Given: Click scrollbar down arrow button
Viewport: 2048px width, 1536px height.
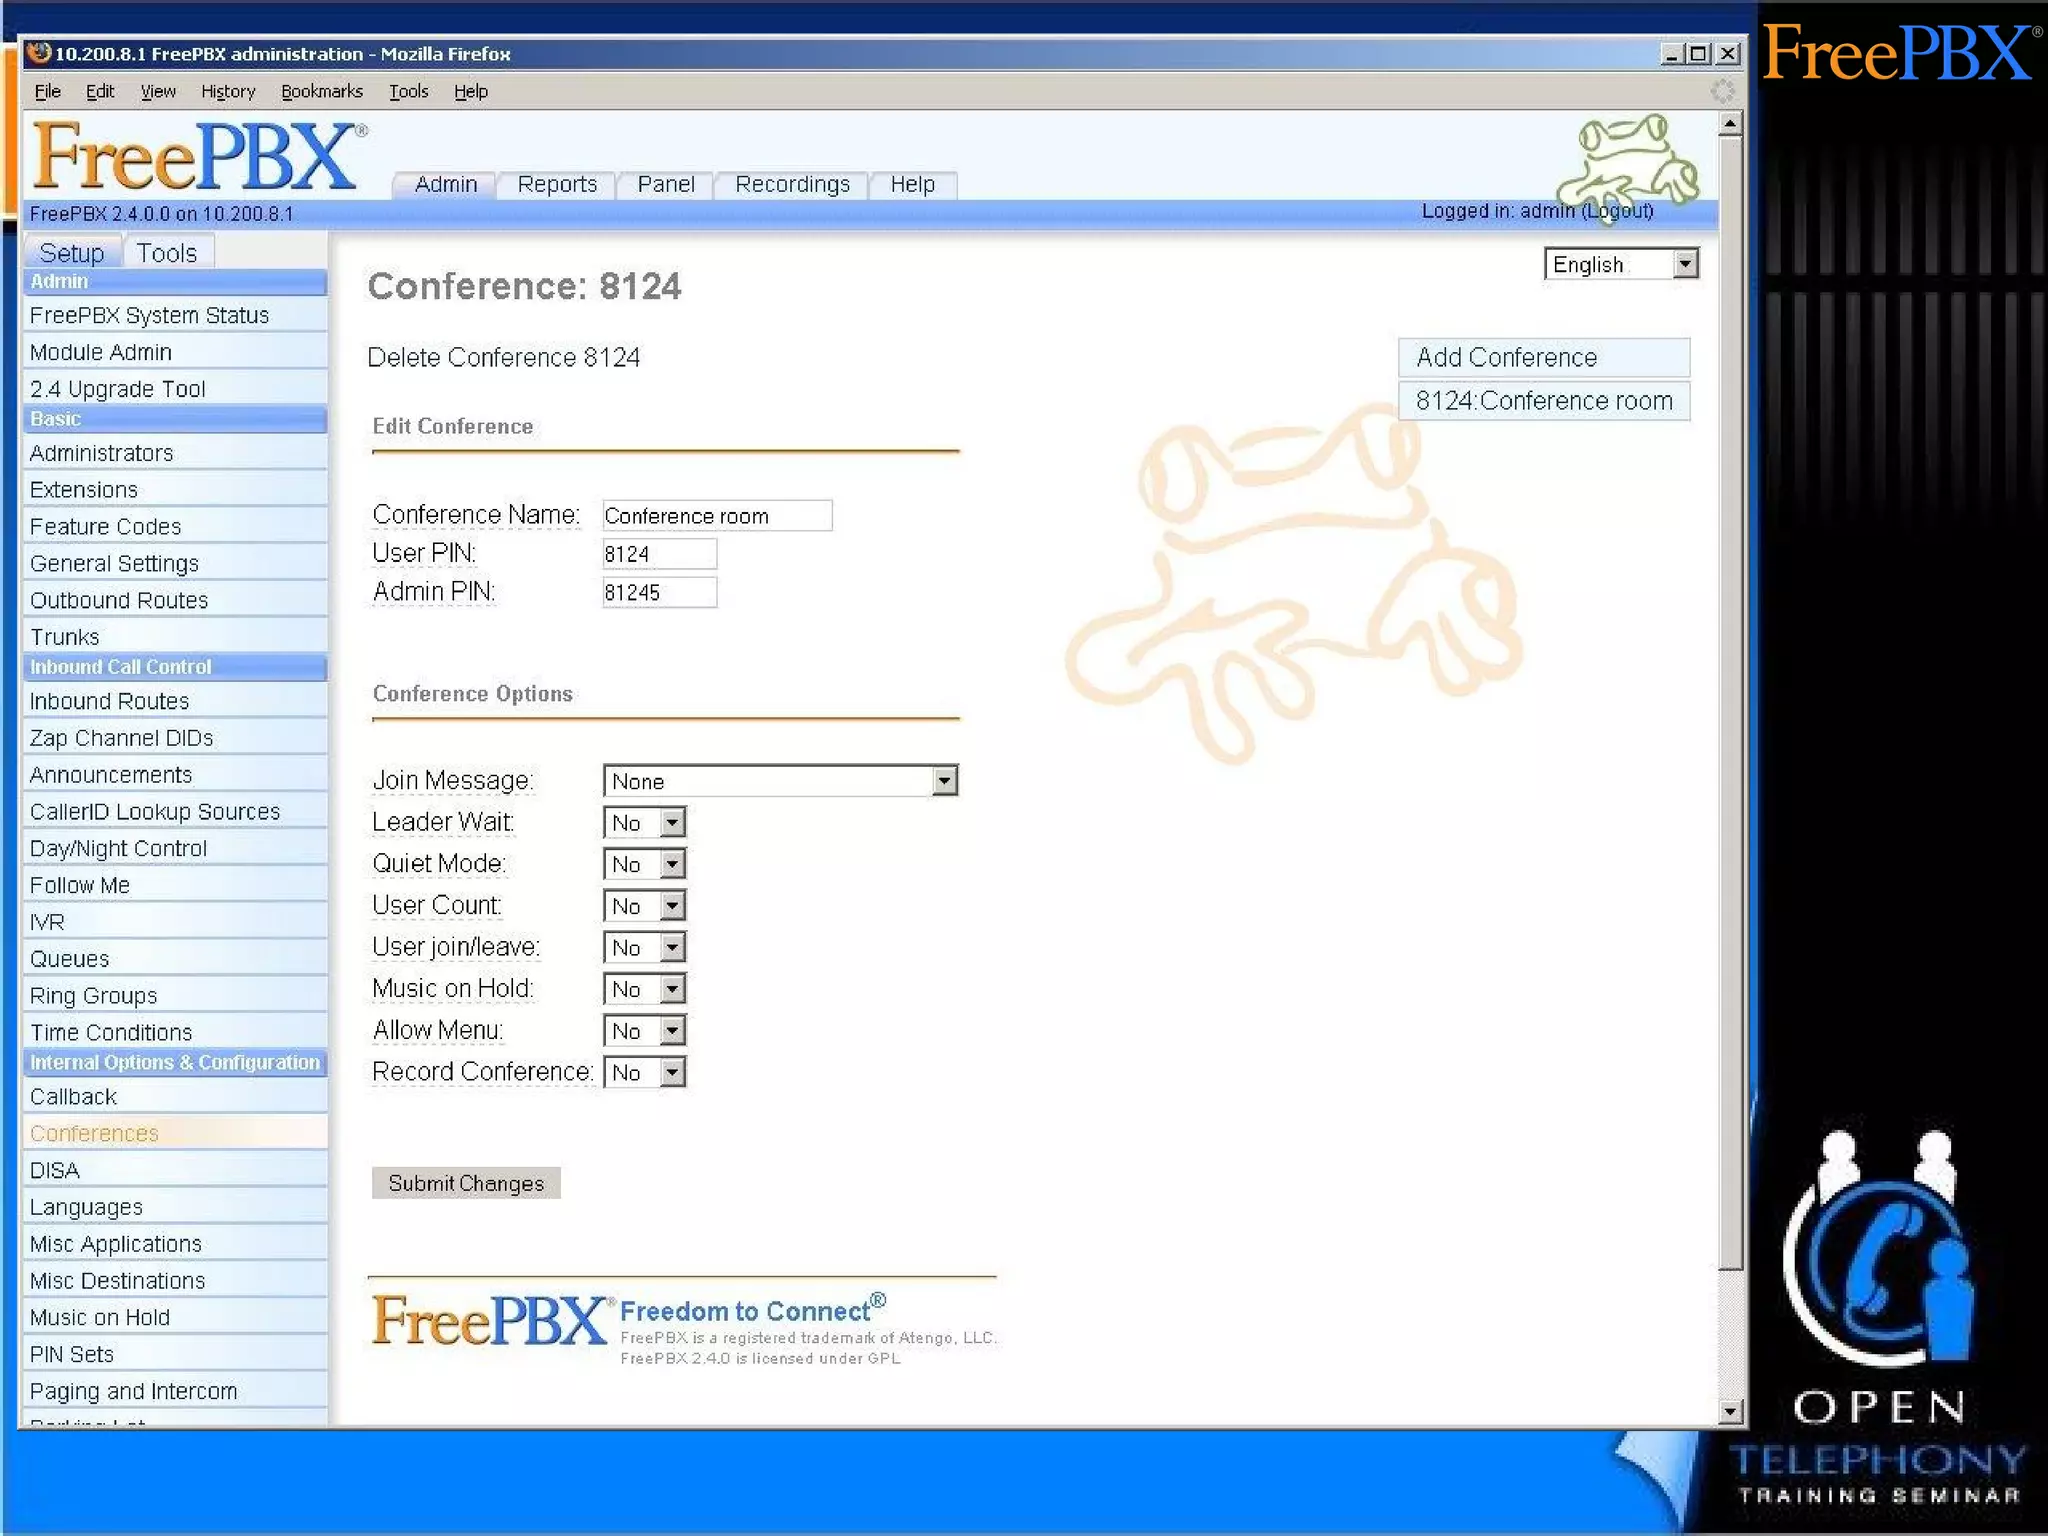Looking at the screenshot, I should [x=1730, y=1411].
